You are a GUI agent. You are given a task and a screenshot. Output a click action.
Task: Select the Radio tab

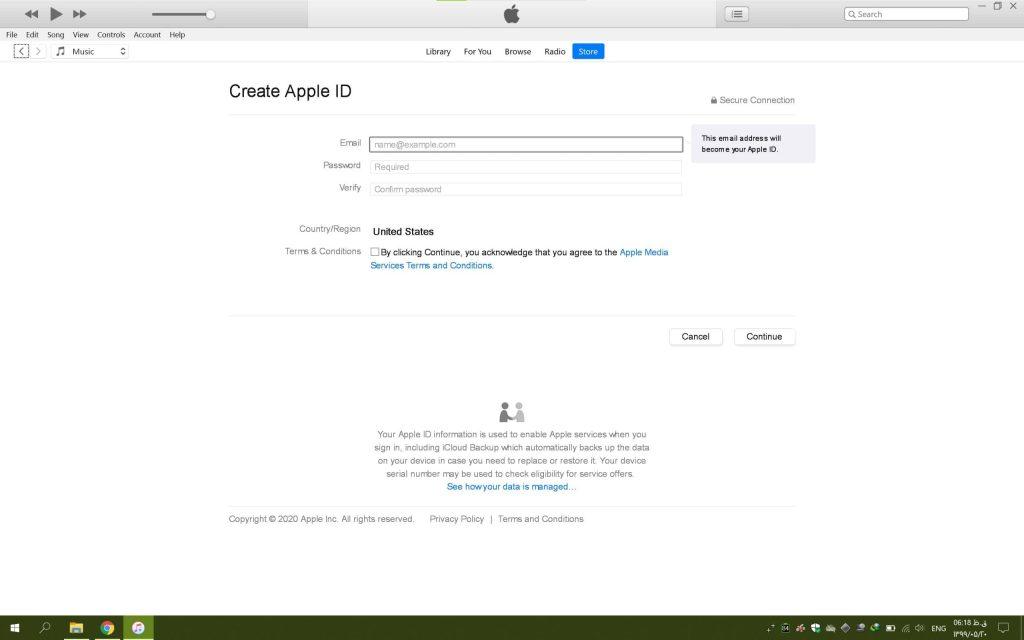pos(554,52)
